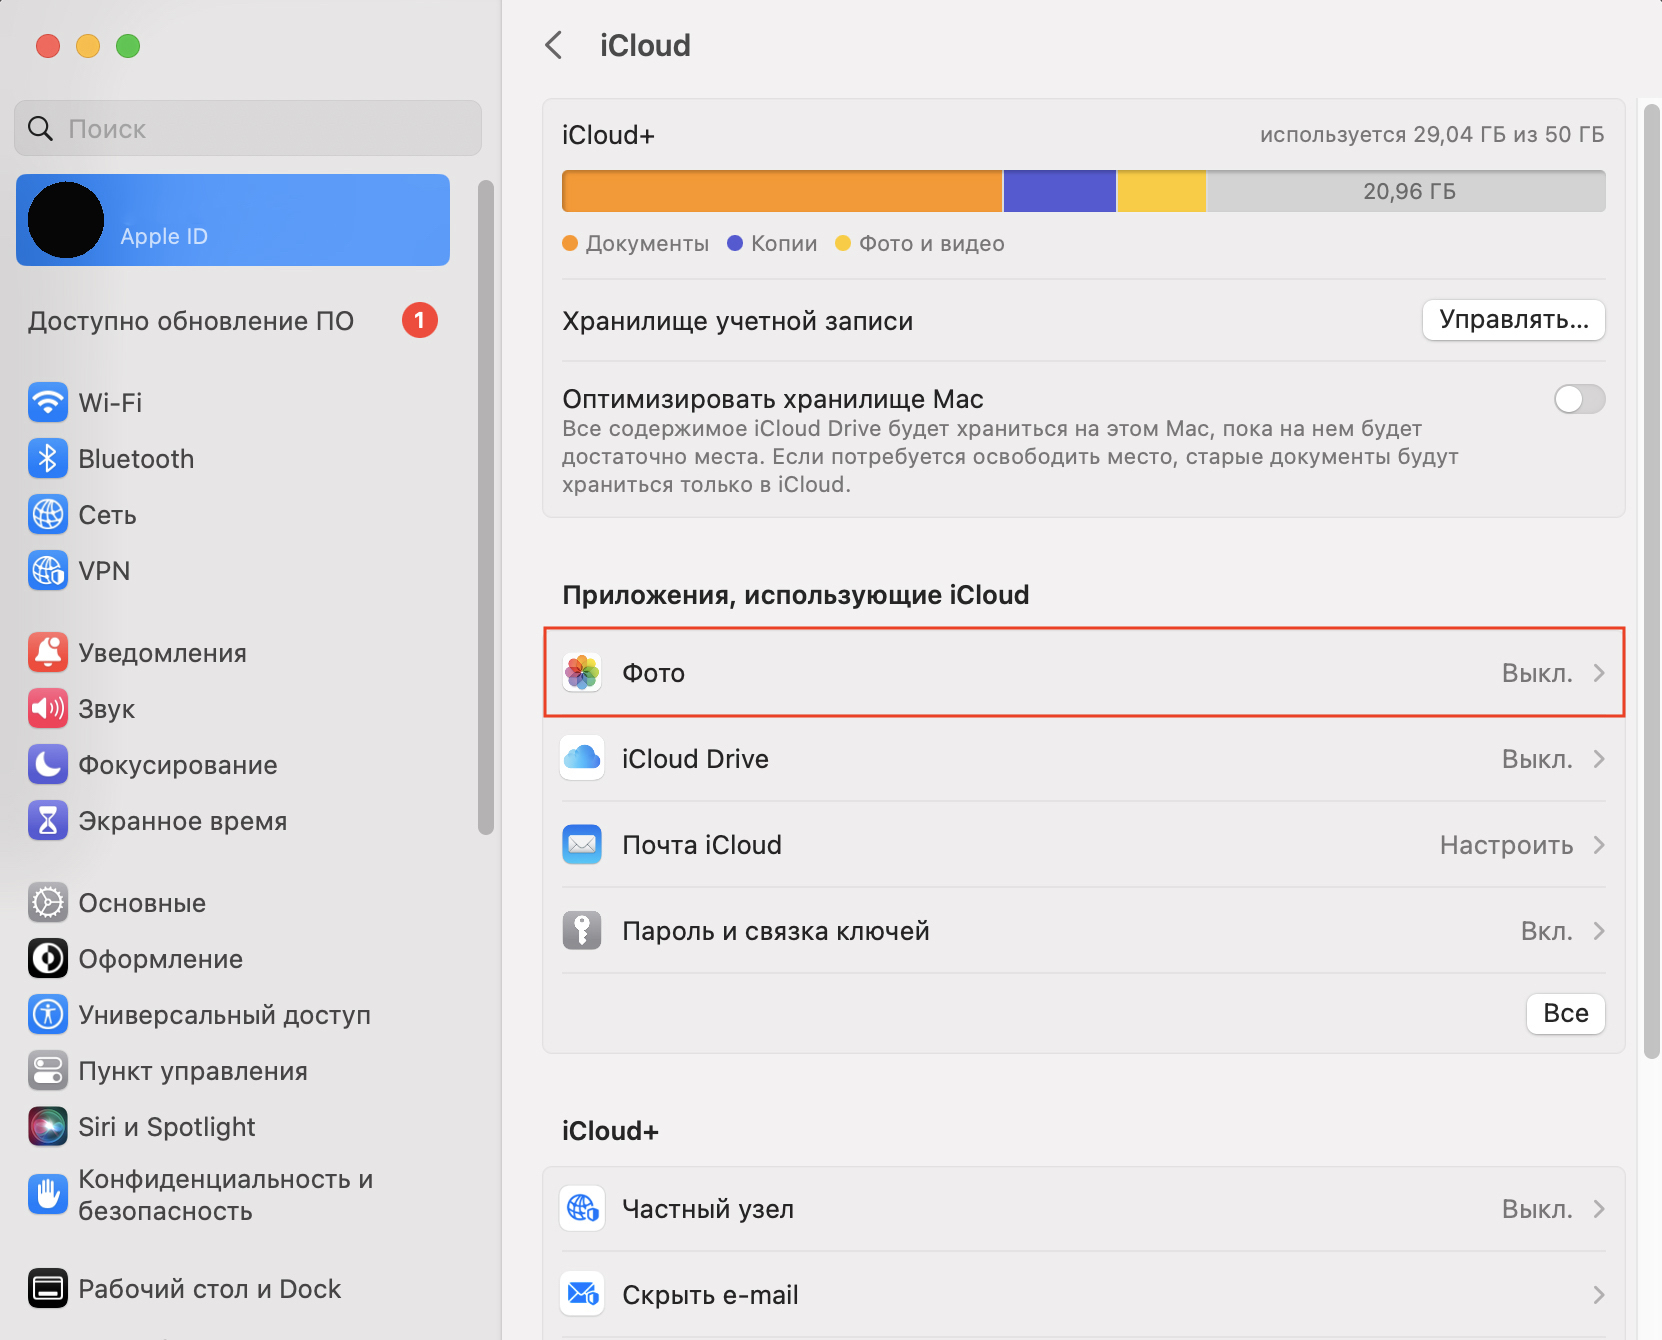Viewport: 1662px width, 1340px height.
Task: Open Универсальный доступ accessibility icon
Action: pyautogui.click(x=48, y=1015)
